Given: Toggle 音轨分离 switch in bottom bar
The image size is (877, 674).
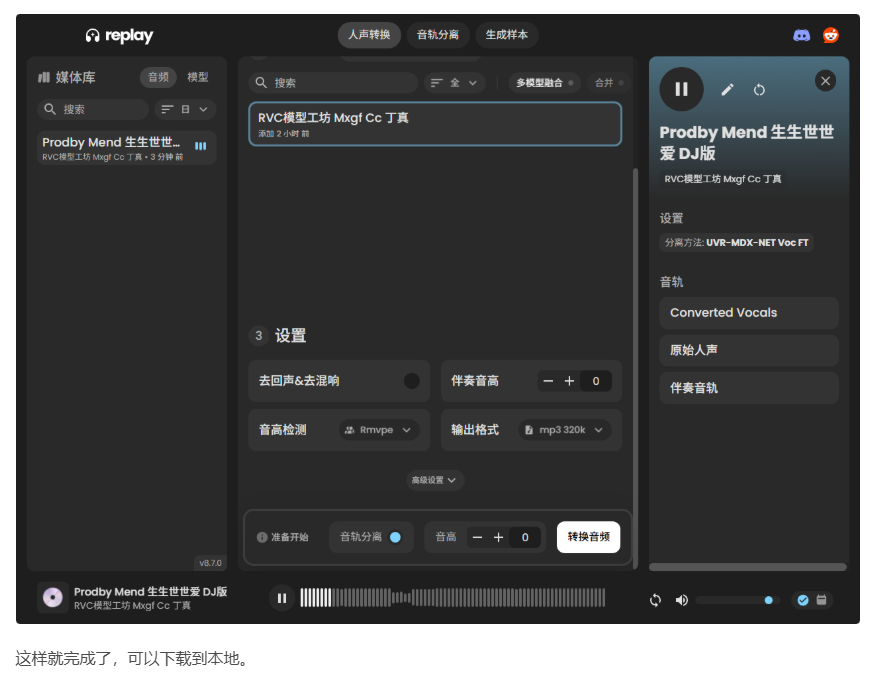Looking at the screenshot, I should [395, 537].
